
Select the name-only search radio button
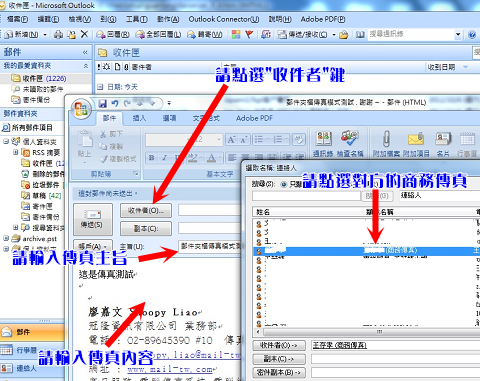click(x=284, y=184)
